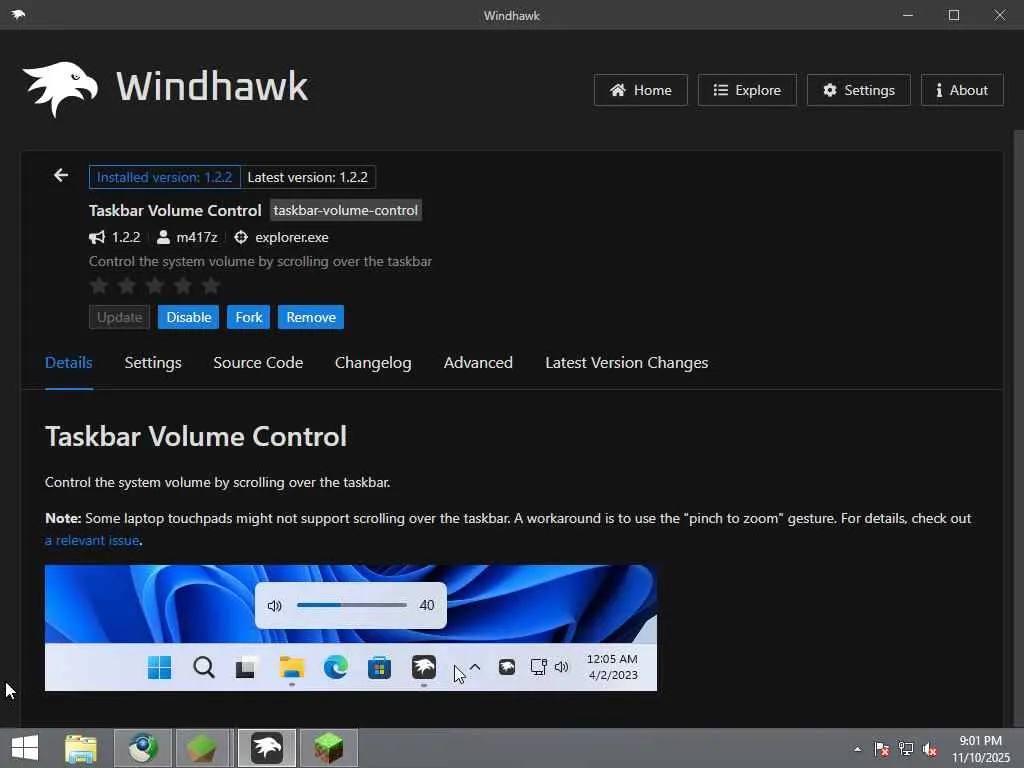Click the target process crosshair icon
This screenshot has height=768, width=1024.
[241, 237]
